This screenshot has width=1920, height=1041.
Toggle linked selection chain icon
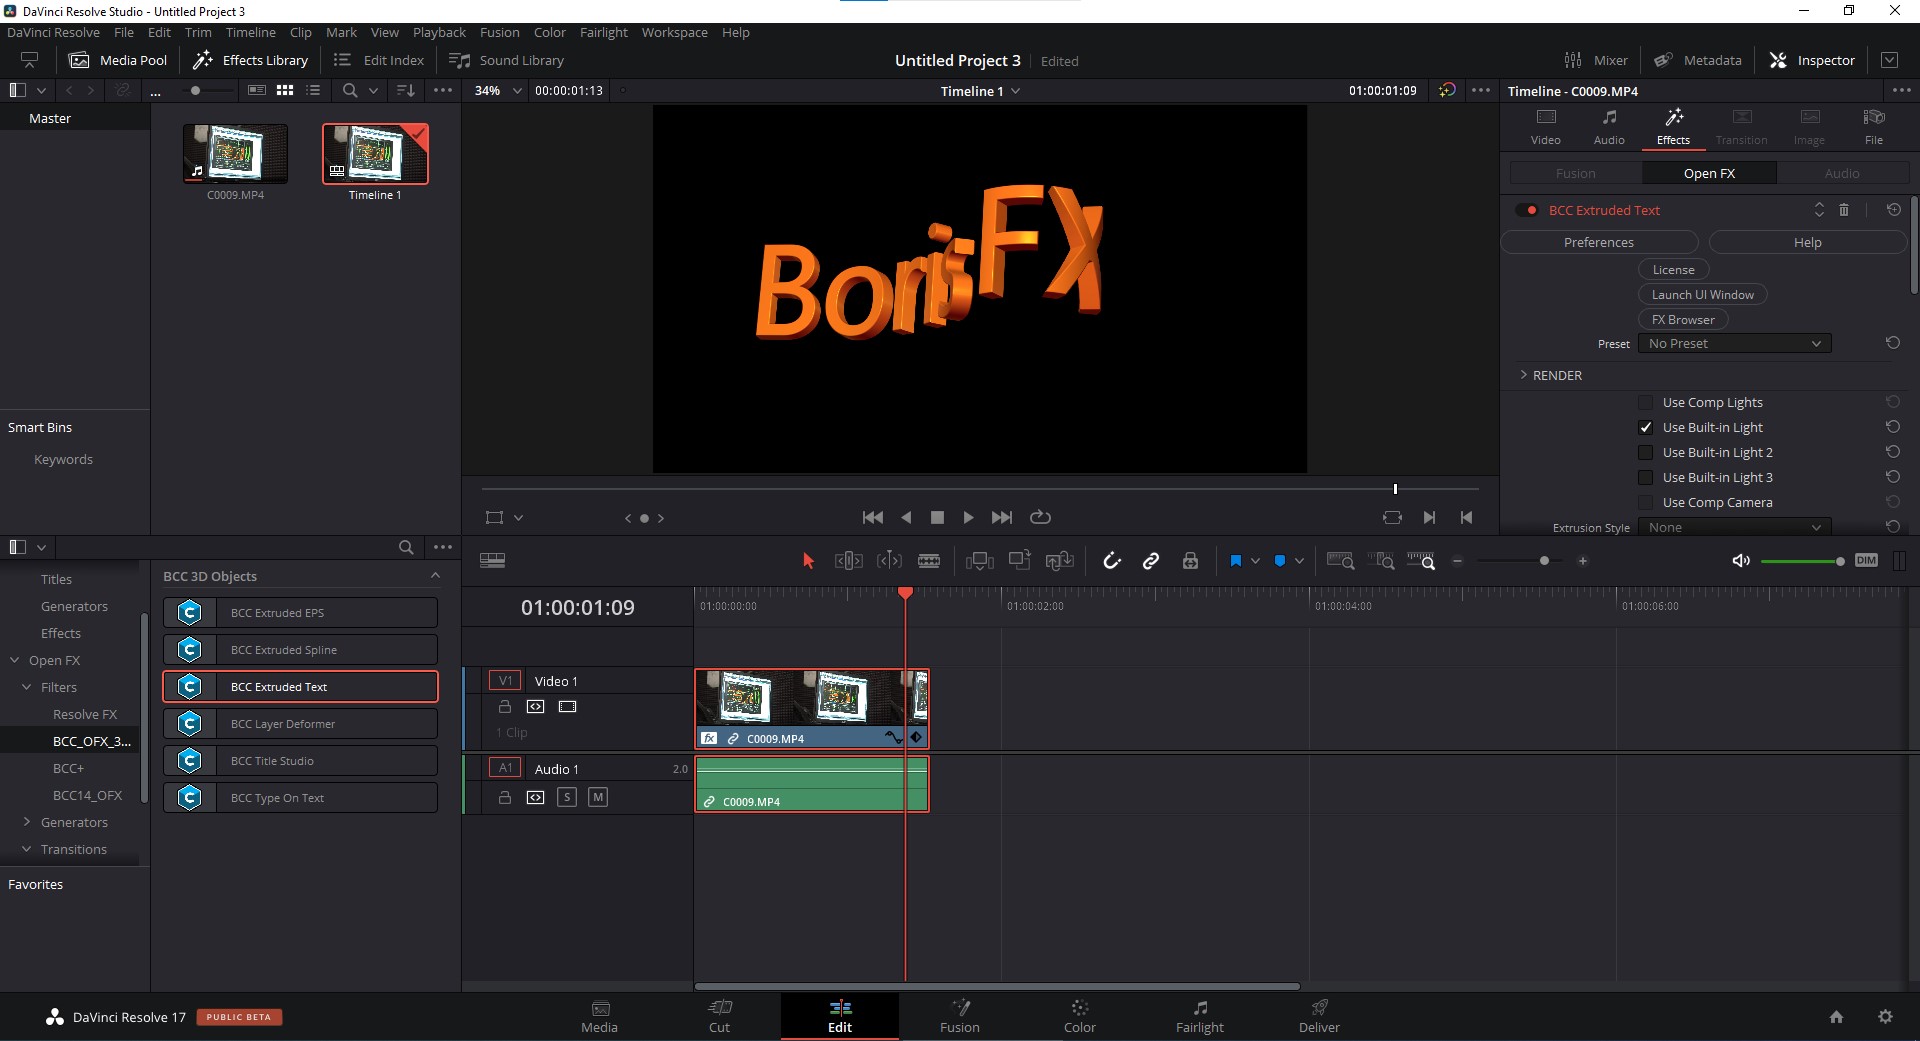pos(1151,561)
